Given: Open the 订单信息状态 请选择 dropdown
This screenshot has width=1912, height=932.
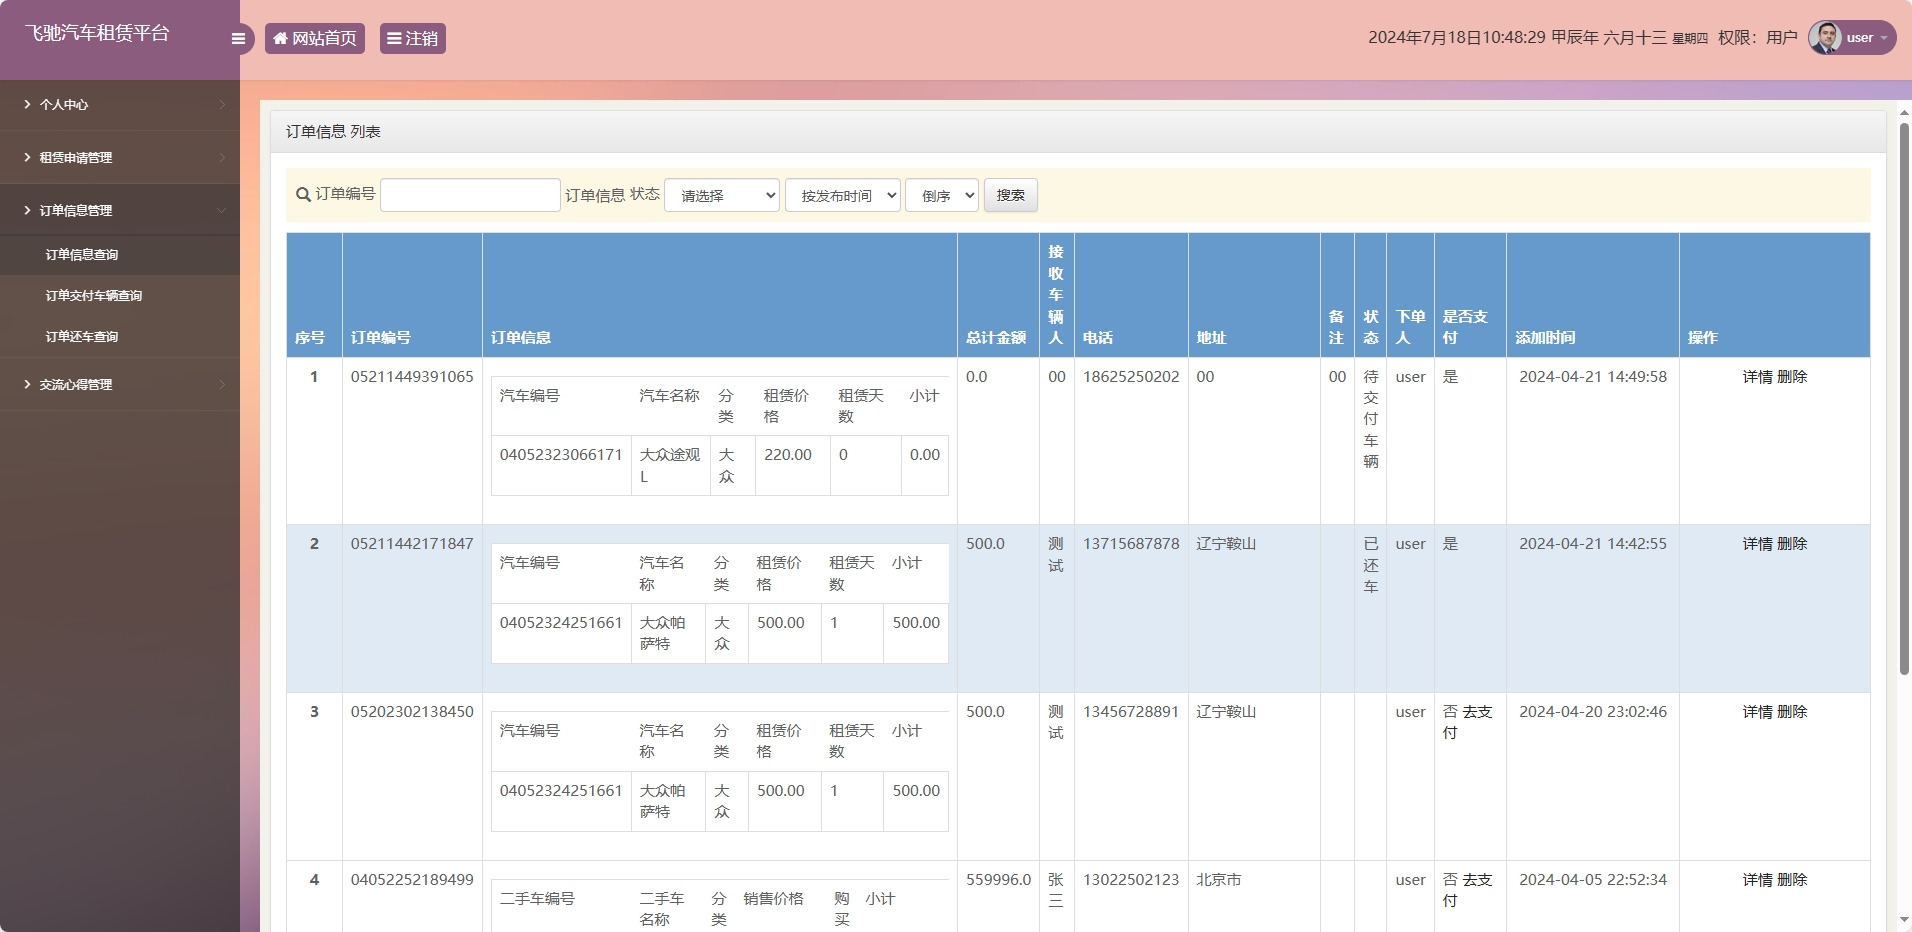Looking at the screenshot, I should [722, 196].
